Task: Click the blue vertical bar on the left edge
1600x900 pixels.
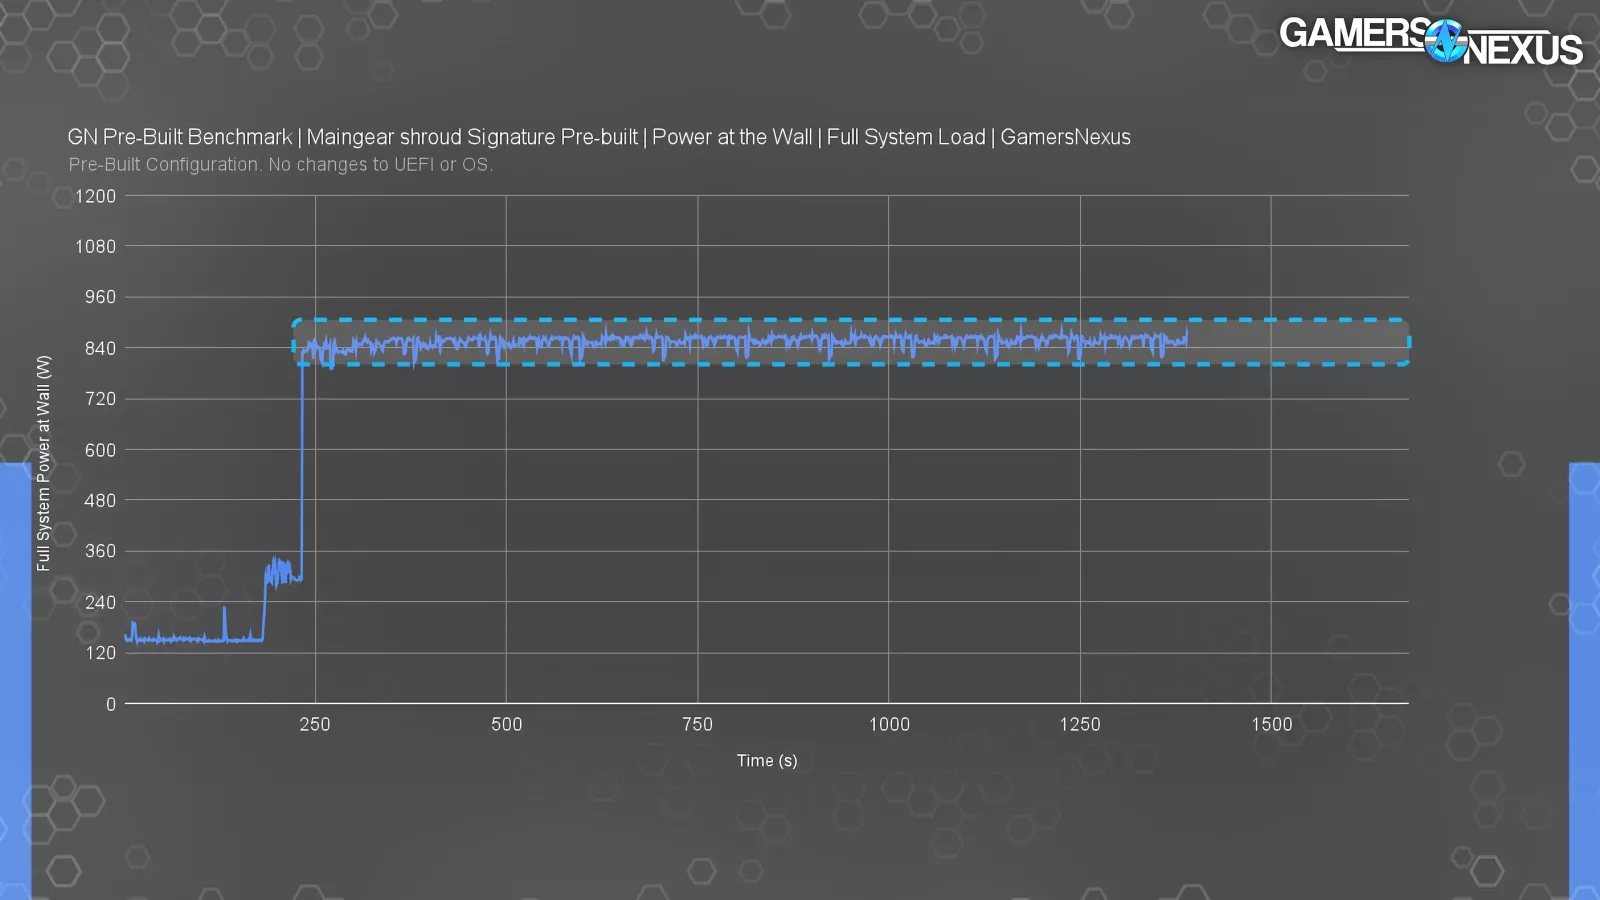Action: pos(15,680)
